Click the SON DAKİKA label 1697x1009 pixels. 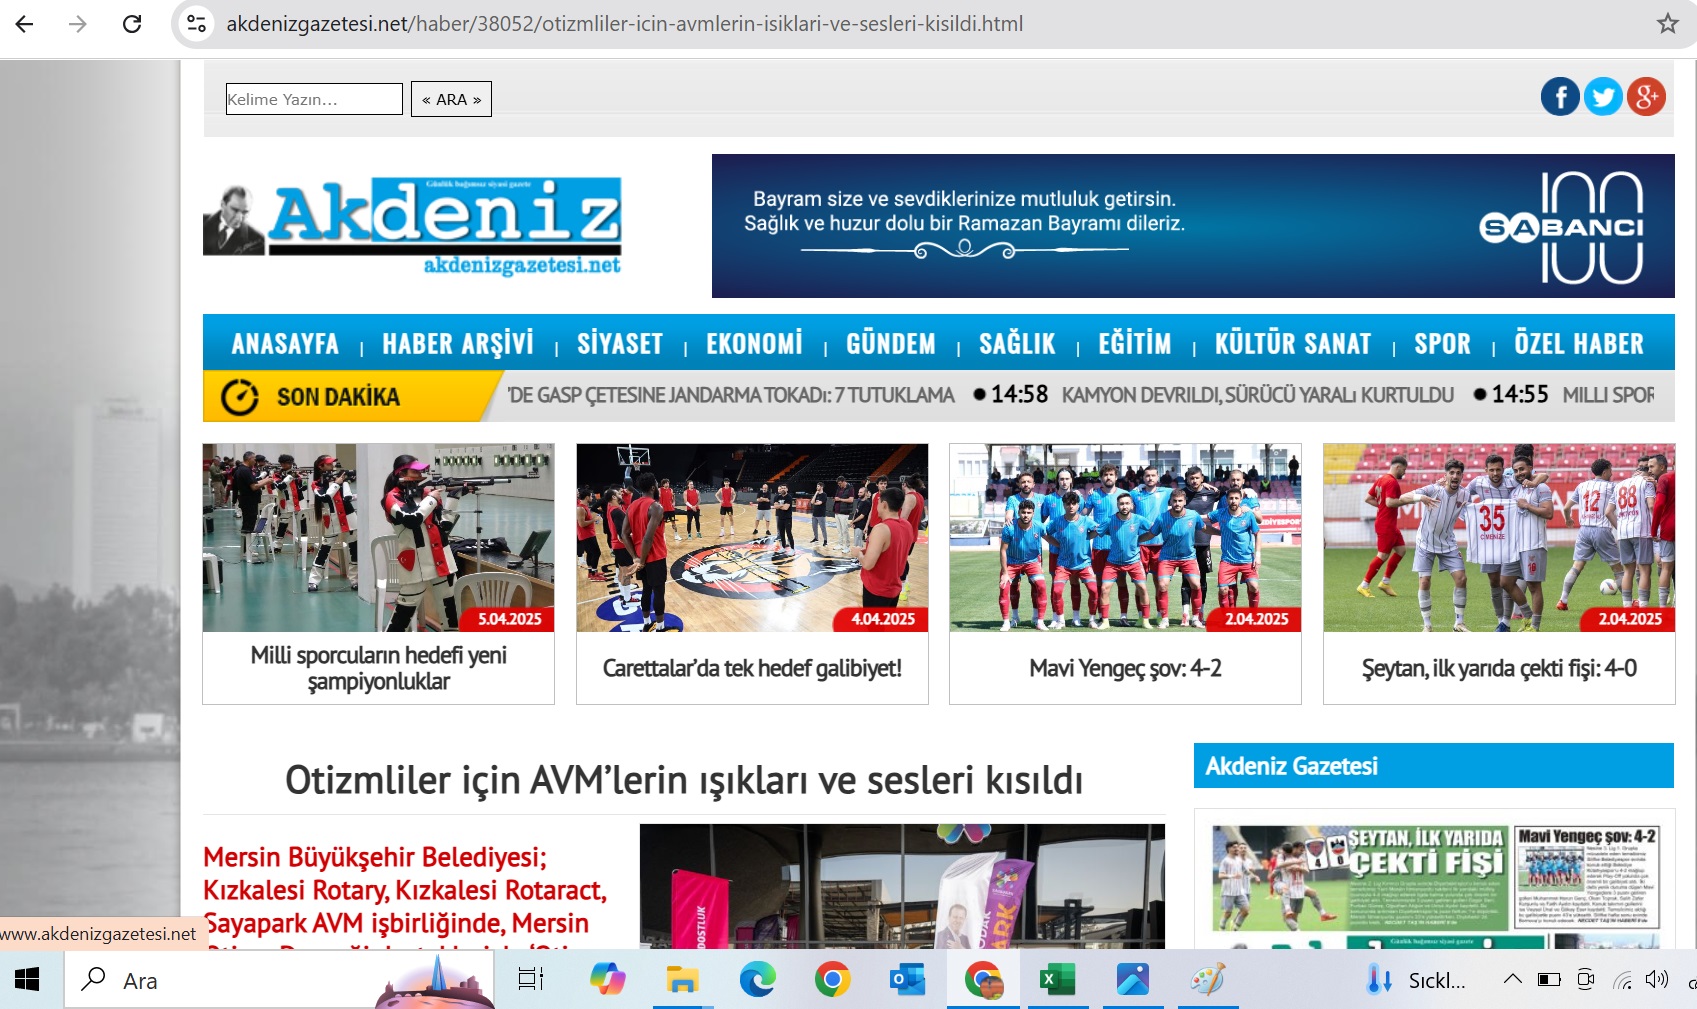[x=338, y=397]
